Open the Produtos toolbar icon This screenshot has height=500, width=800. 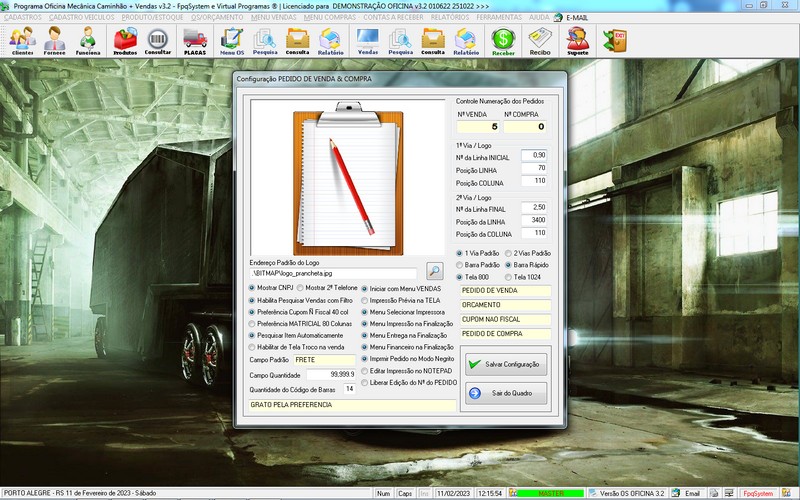(125, 40)
